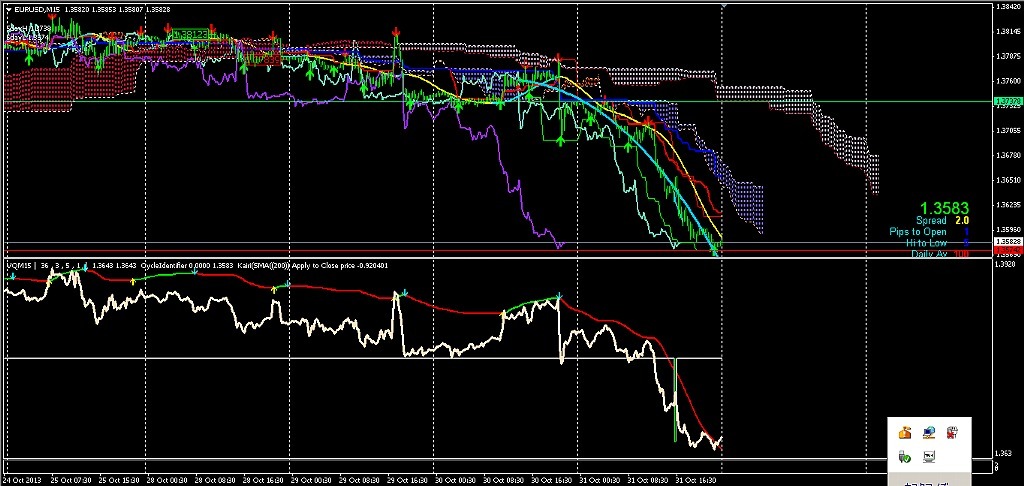Image resolution: width=1024 pixels, height=486 pixels.
Task: Click the 1.363 indicator scale label
Action: (x=1004, y=453)
